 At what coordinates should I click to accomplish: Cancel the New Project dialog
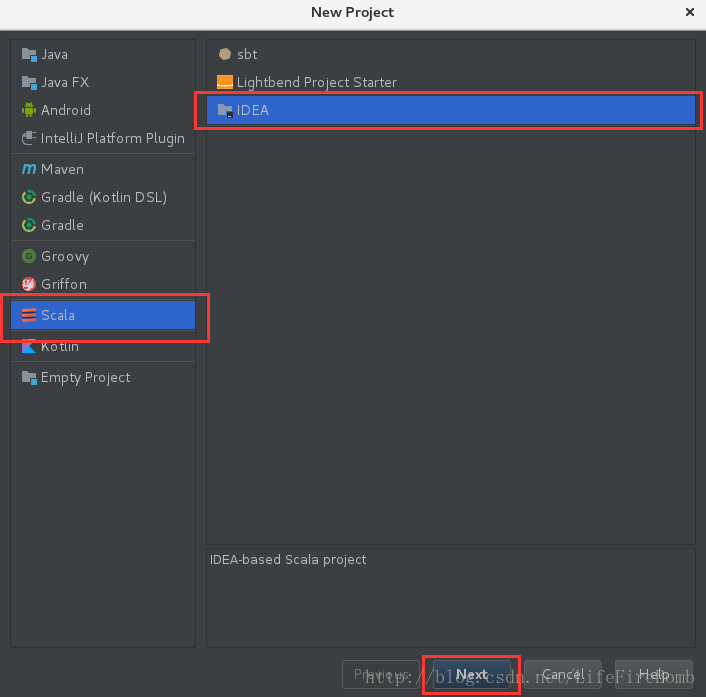[563, 674]
